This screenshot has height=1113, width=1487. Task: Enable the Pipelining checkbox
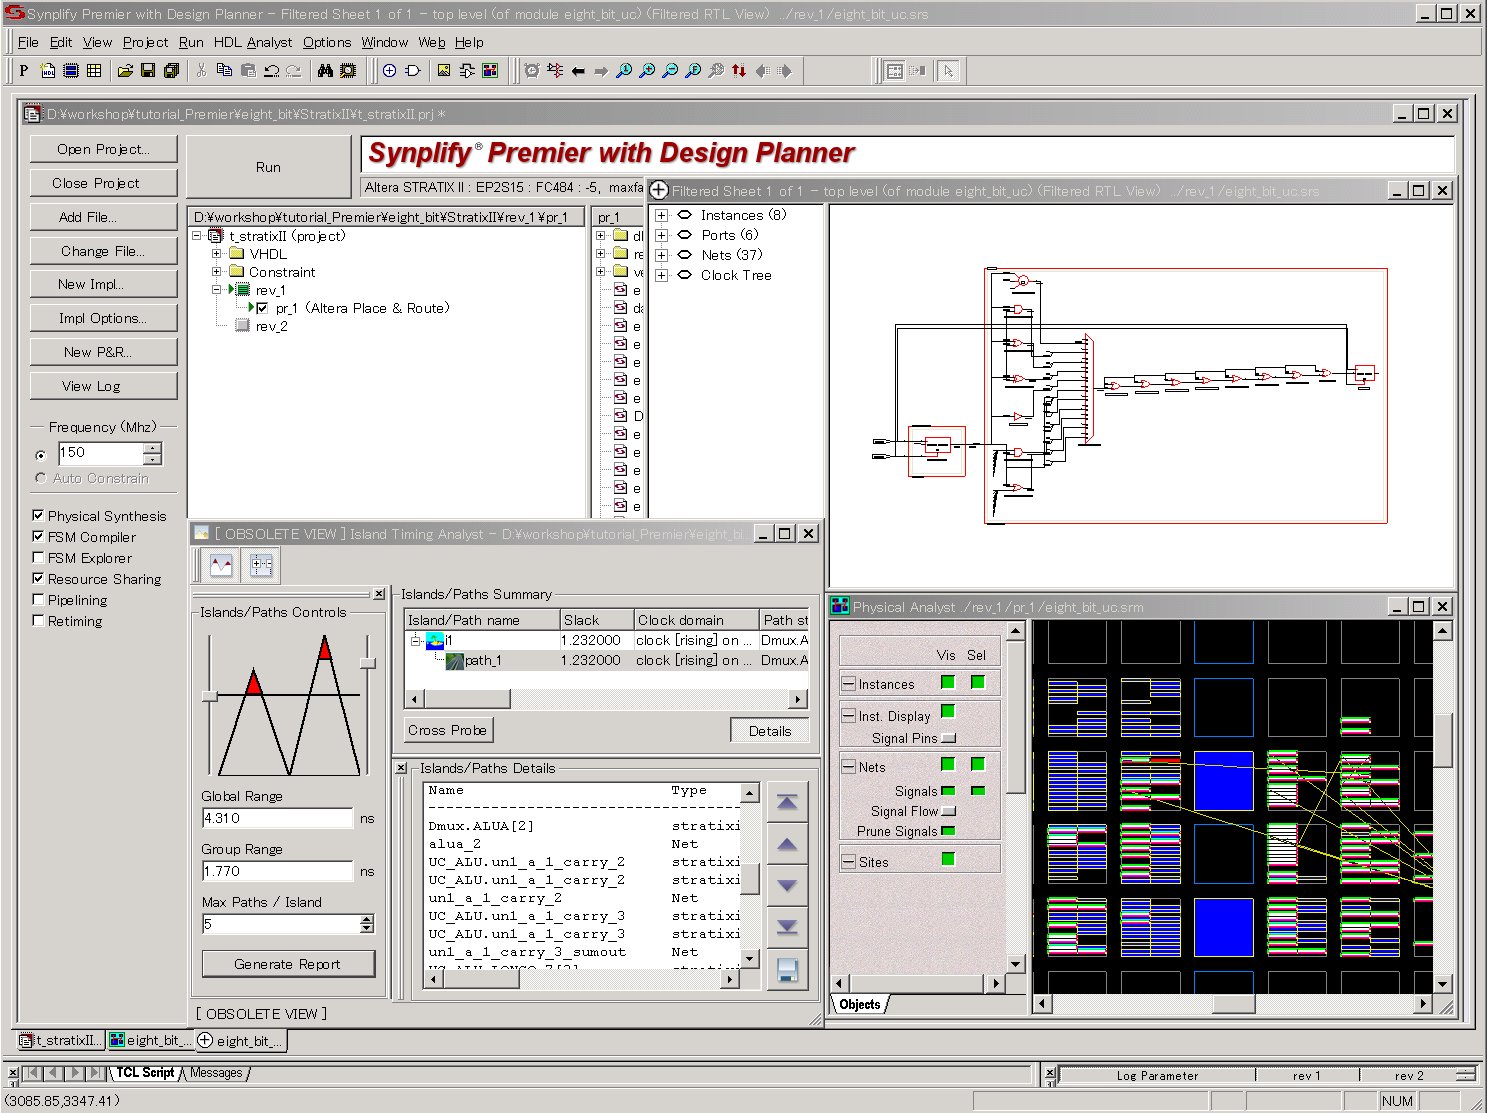tap(38, 600)
